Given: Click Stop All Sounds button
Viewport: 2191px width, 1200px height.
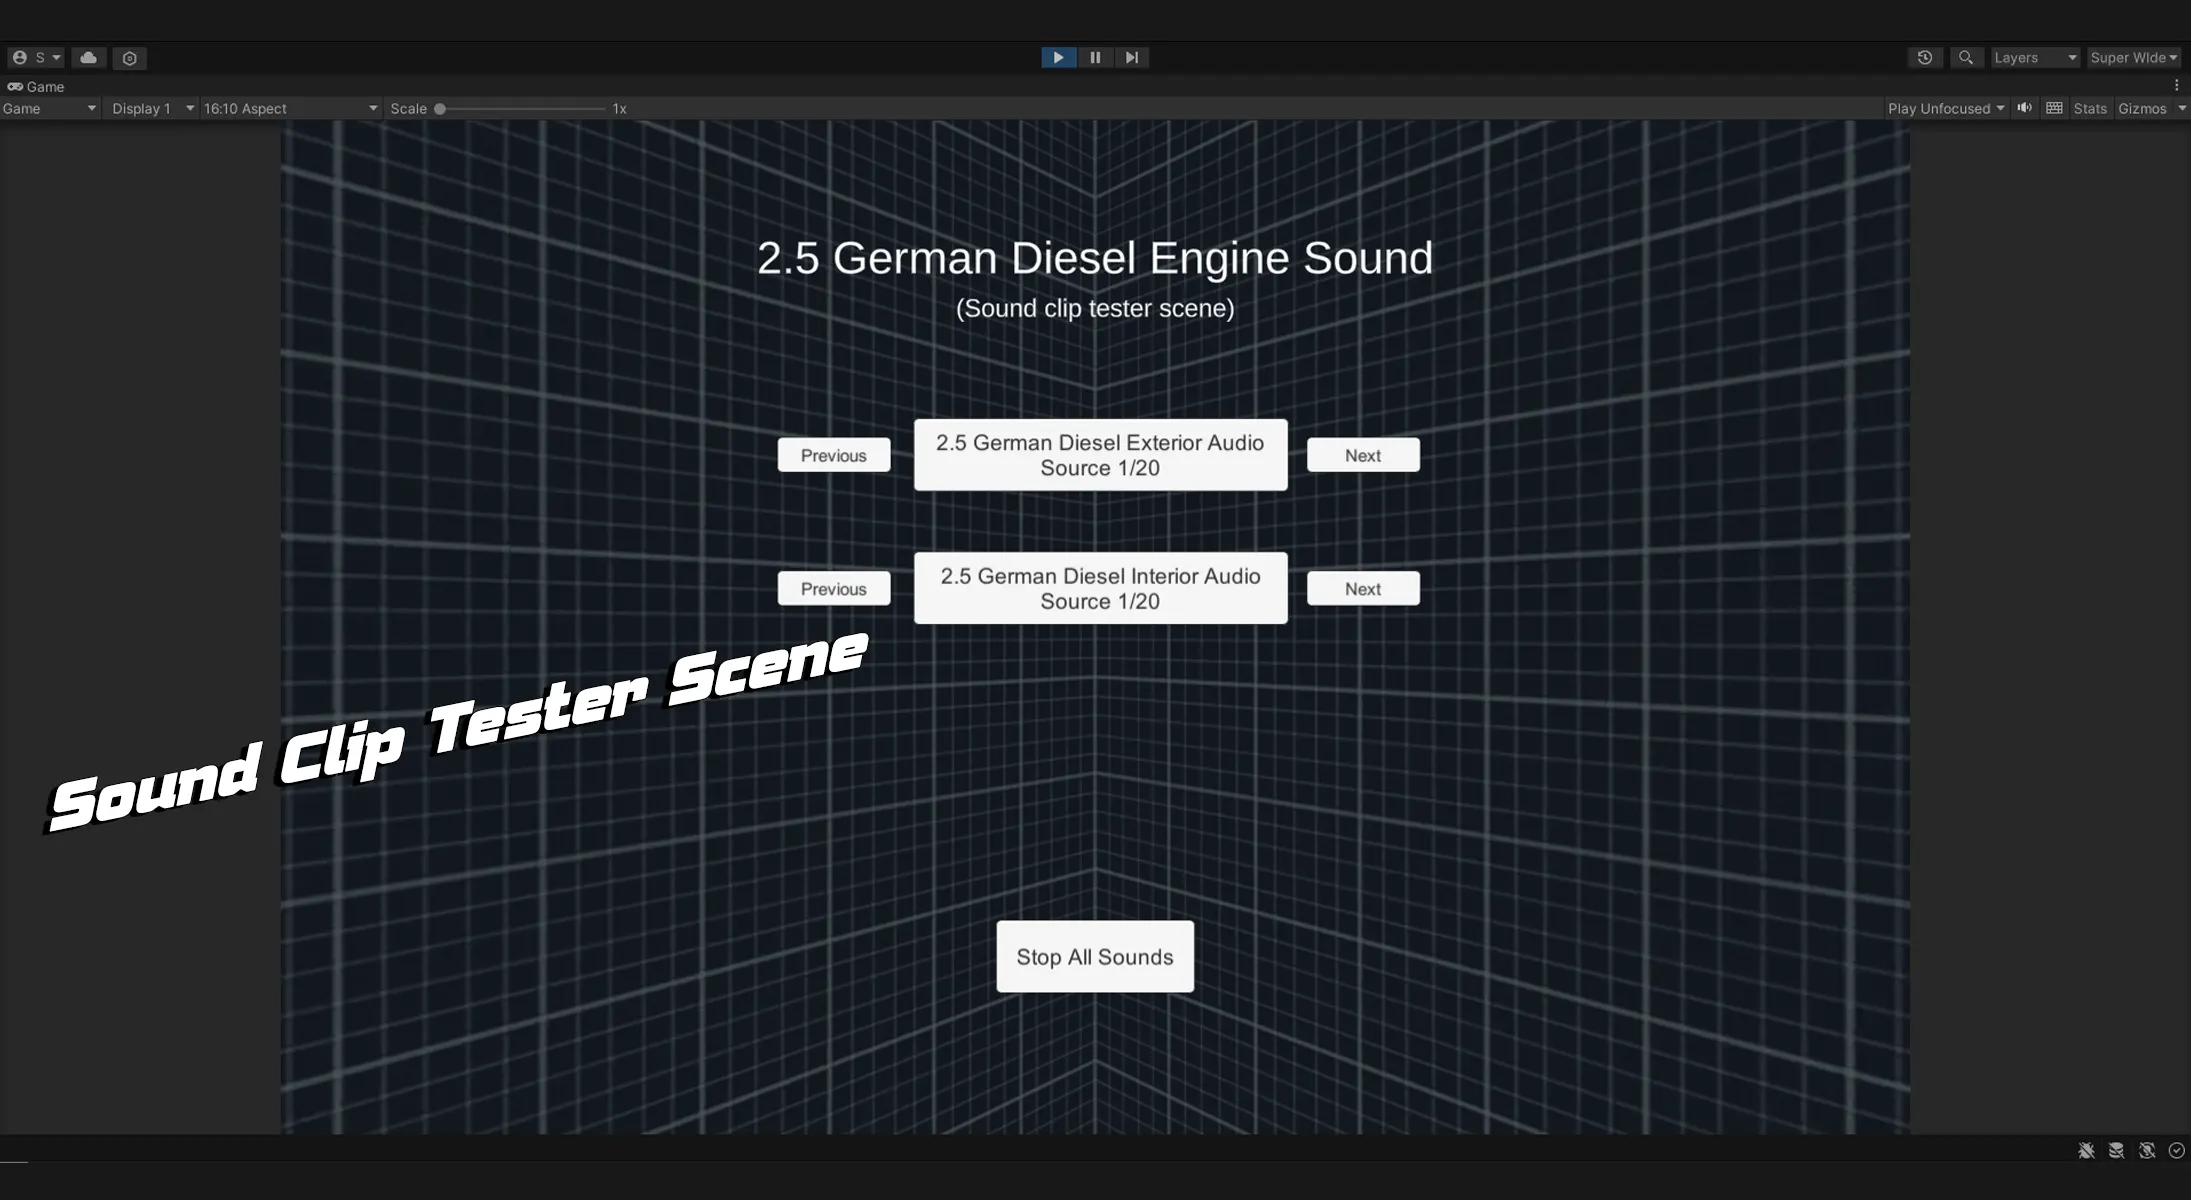Looking at the screenshot, I should point(1094,956).
